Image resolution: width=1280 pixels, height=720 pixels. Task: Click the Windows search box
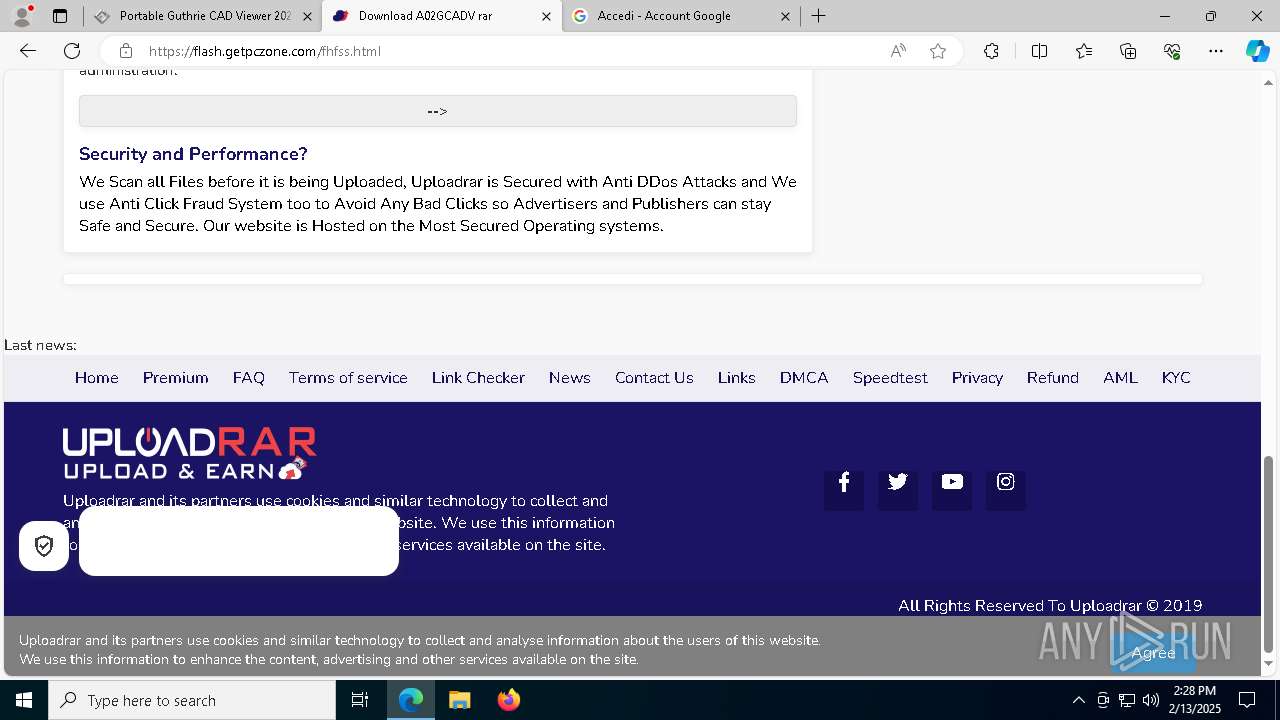[x=192, y=700]
